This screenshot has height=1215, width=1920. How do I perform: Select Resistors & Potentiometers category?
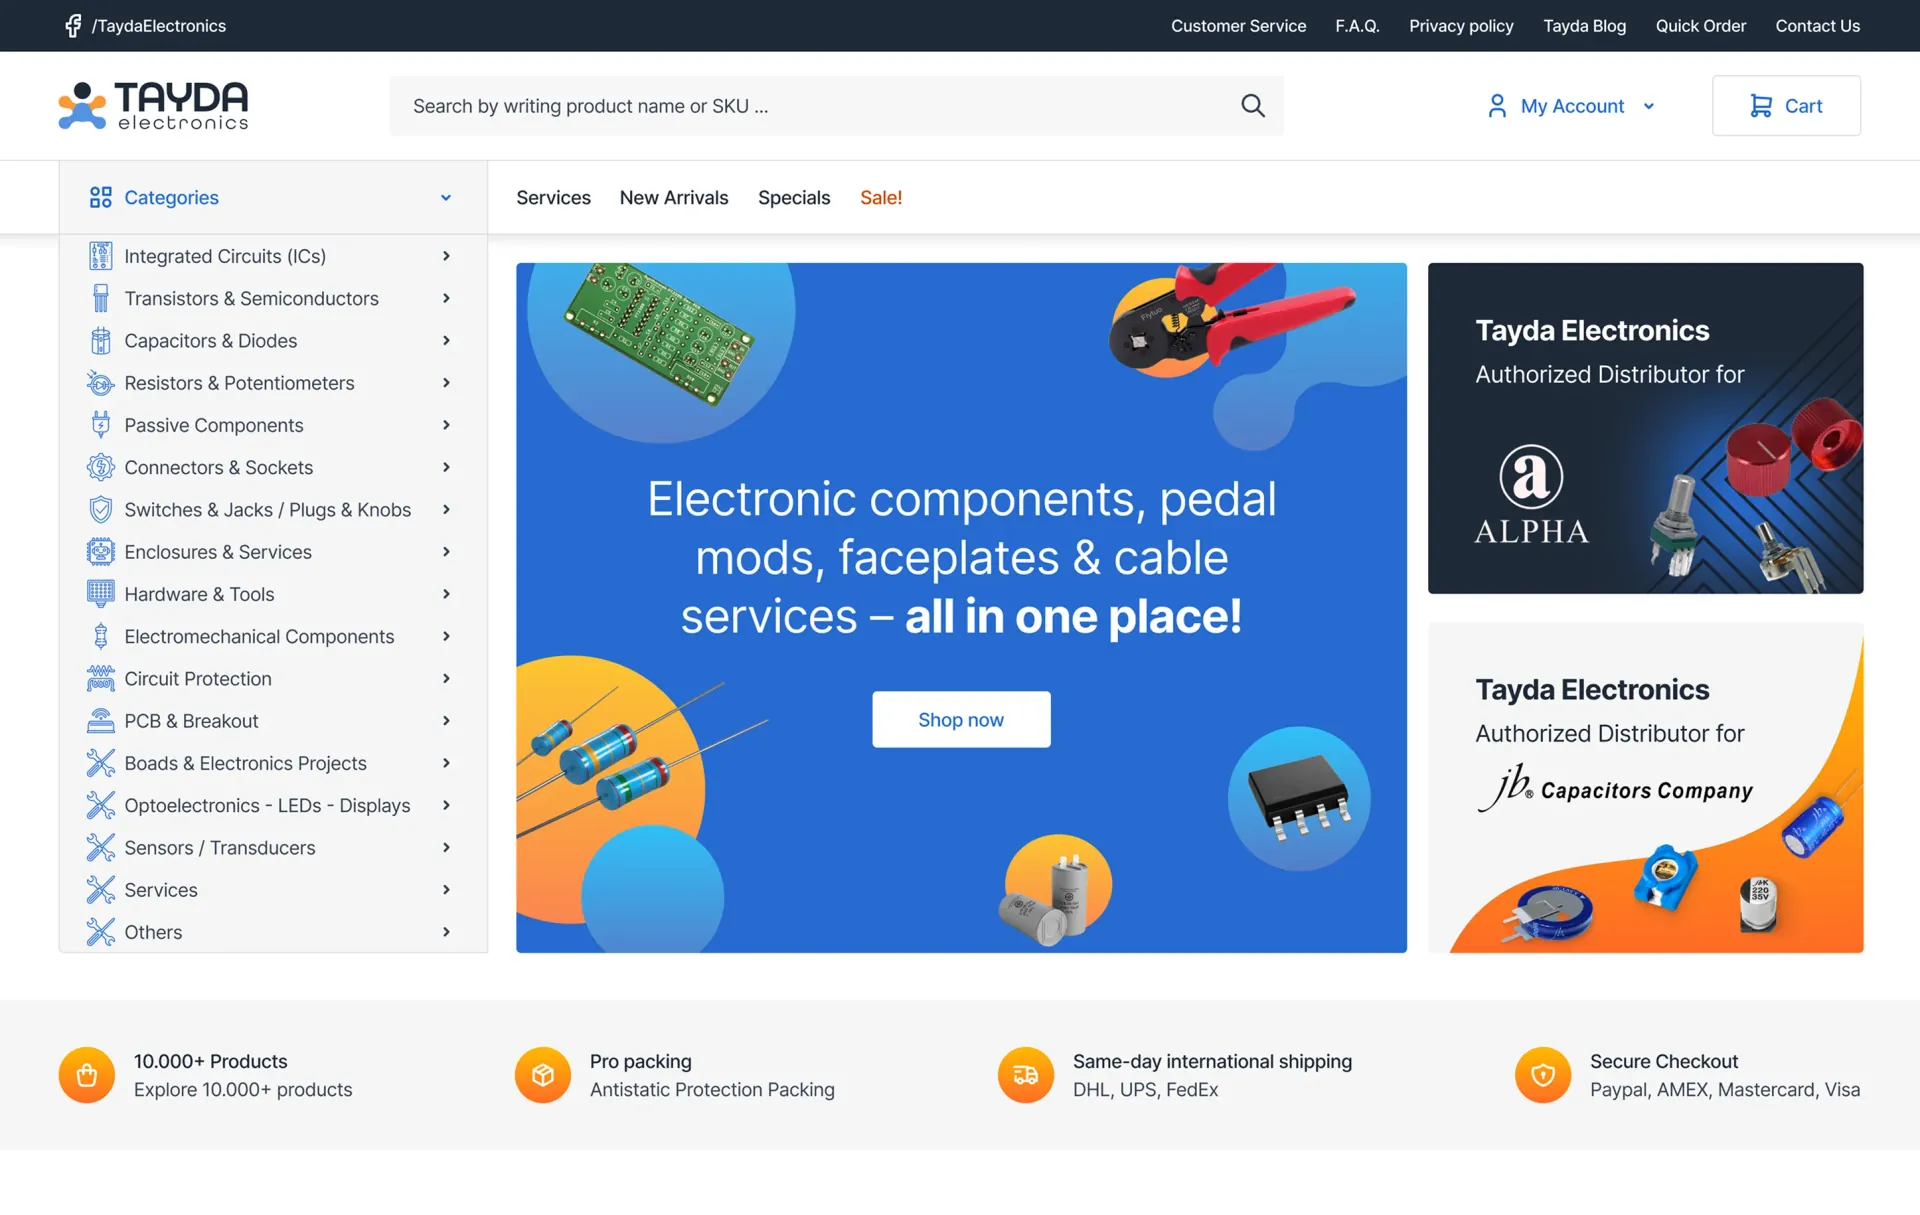pos(239,383)
